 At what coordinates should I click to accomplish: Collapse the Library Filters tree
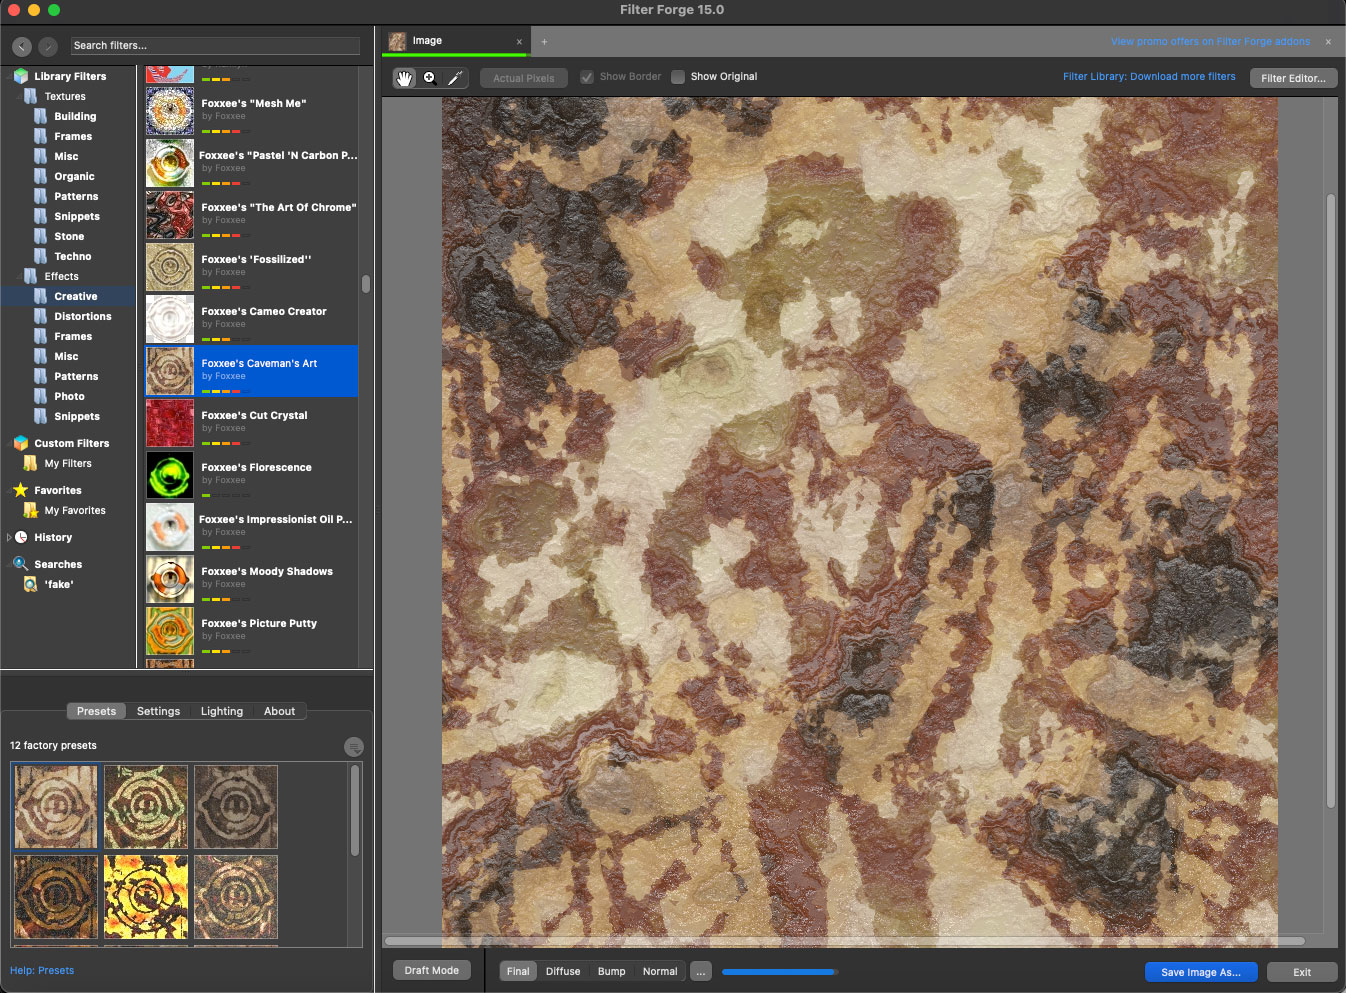pos(9,76)
